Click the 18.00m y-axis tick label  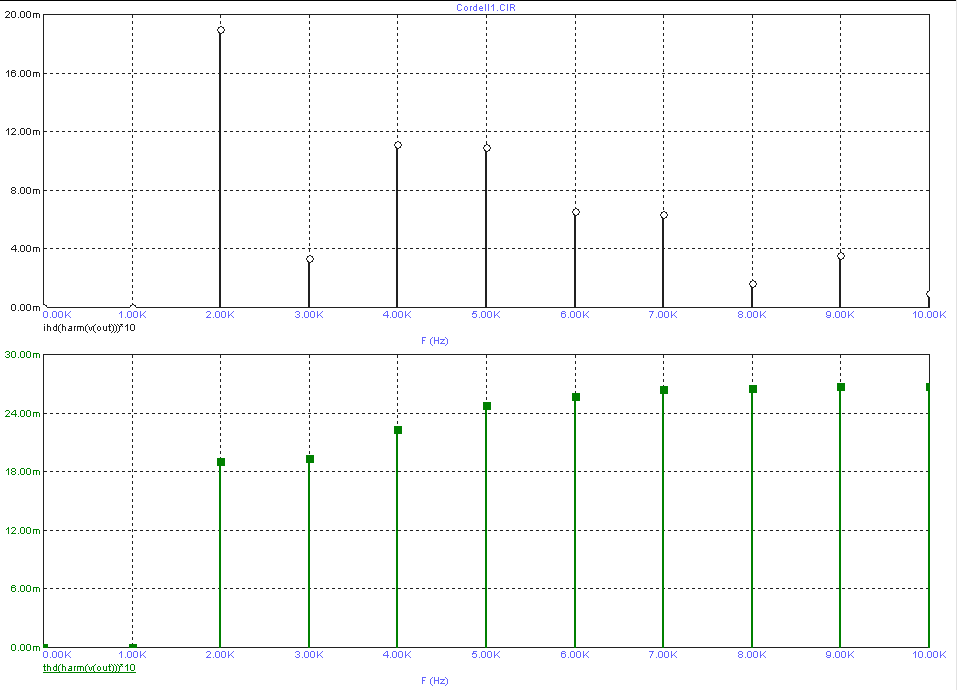click(22, 472)
